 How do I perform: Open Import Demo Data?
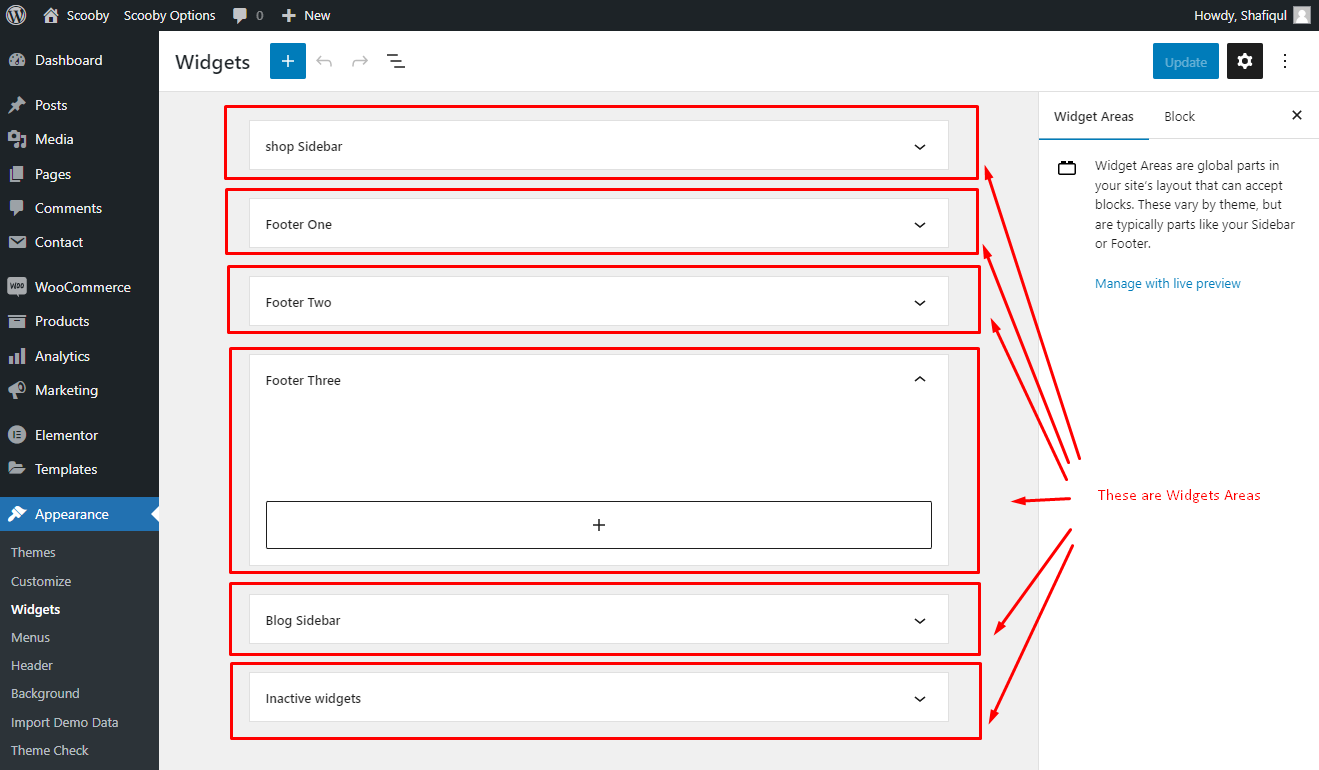click(65, 722)
